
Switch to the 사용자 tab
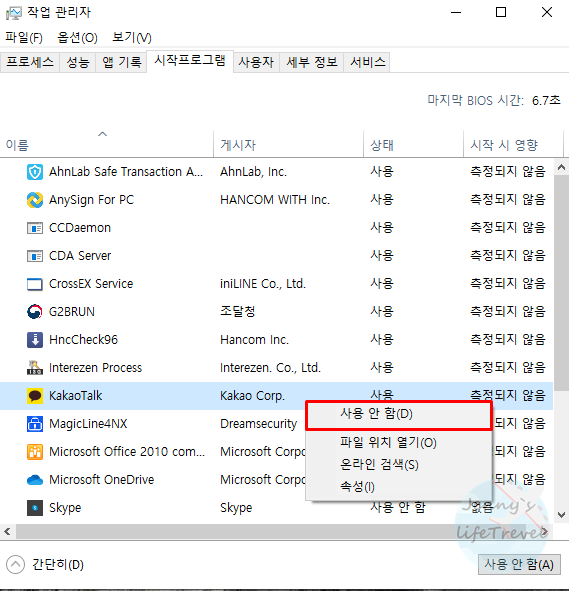click(256, 62)
